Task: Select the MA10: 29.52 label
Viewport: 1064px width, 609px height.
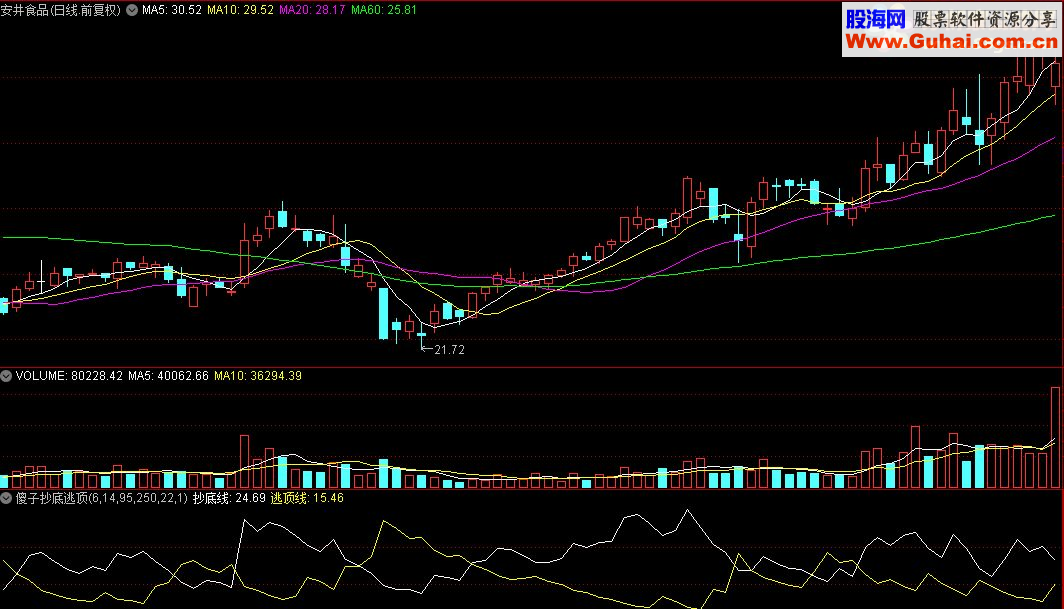Action: point(240,10)
